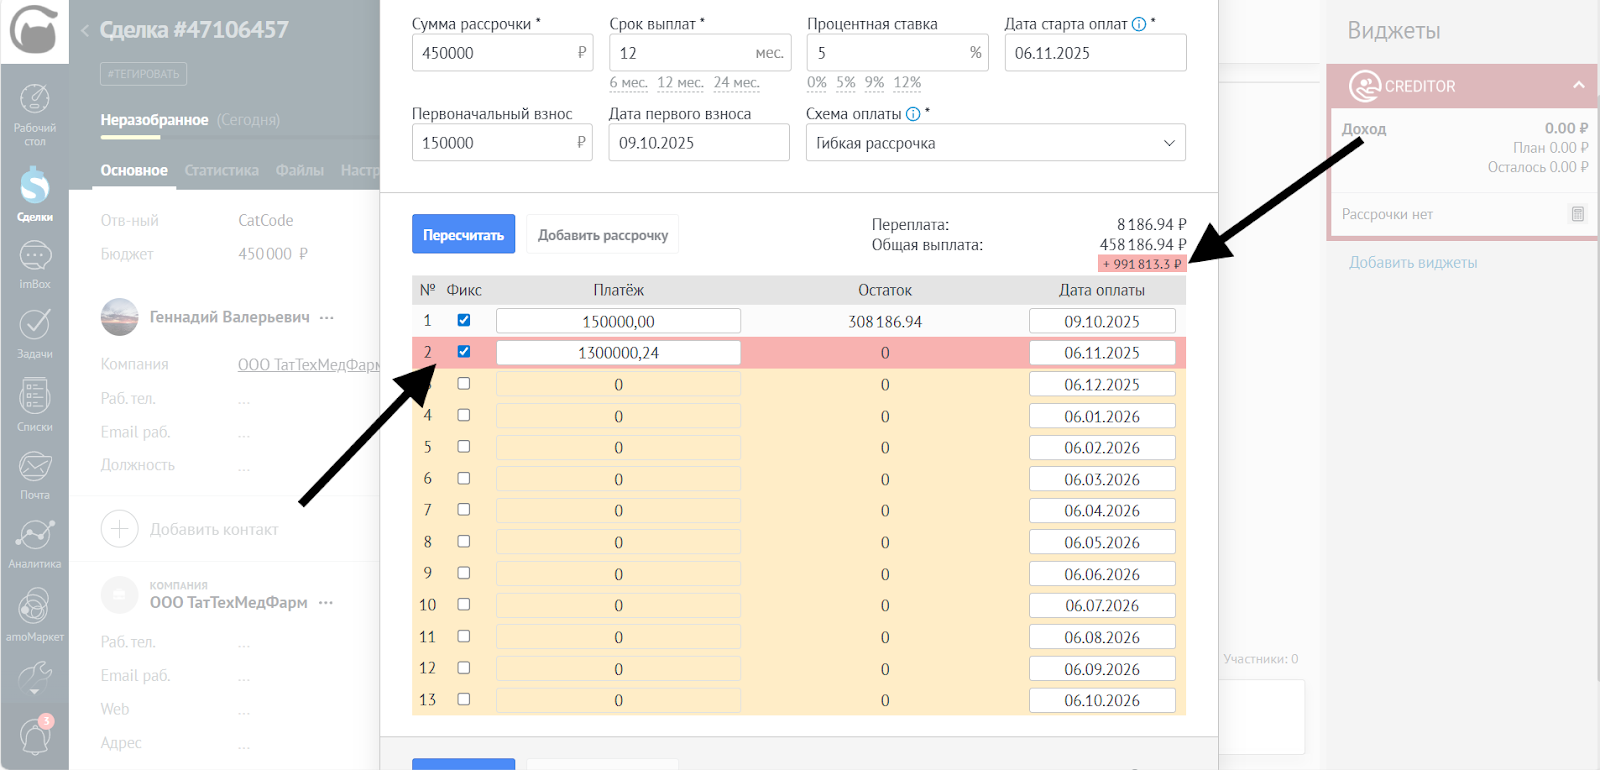Switch to the Статистика tab

pyautogui.click(x=221, y=171)
